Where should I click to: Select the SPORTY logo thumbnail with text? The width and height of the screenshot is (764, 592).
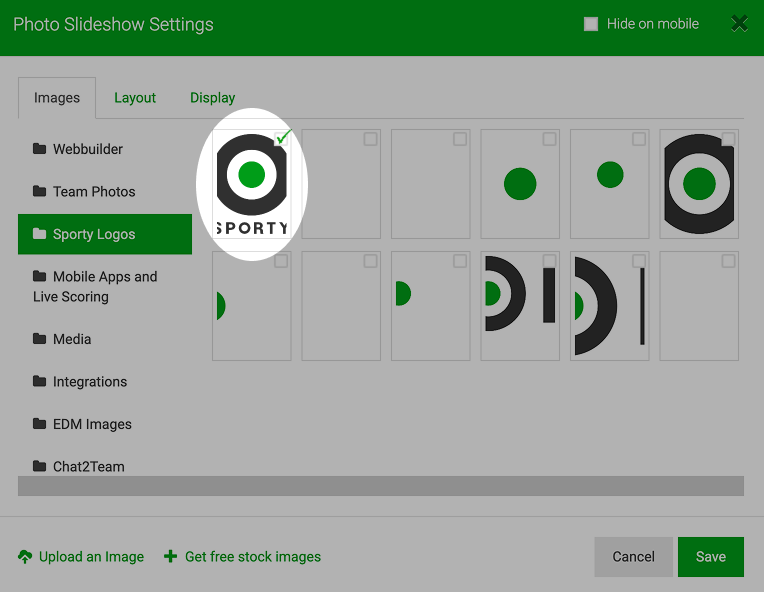[251, 184]
